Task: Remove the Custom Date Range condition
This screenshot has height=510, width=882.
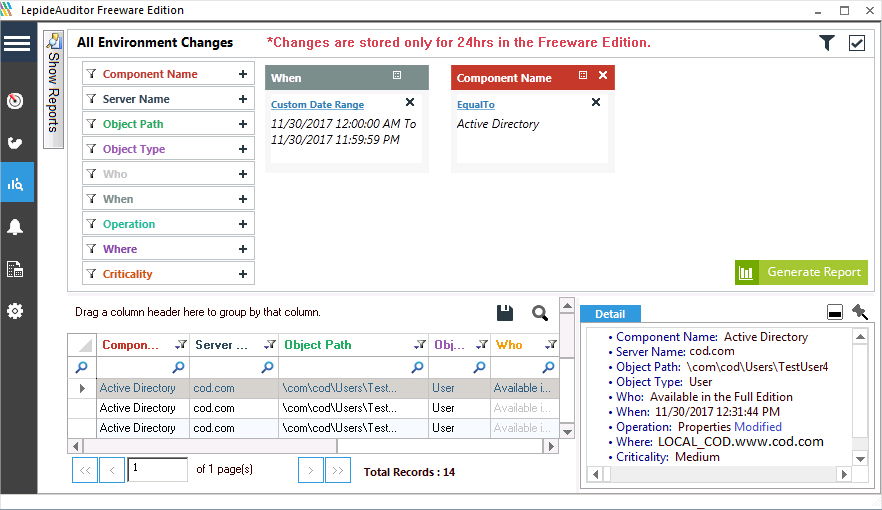Action: (x=410, y=102)
